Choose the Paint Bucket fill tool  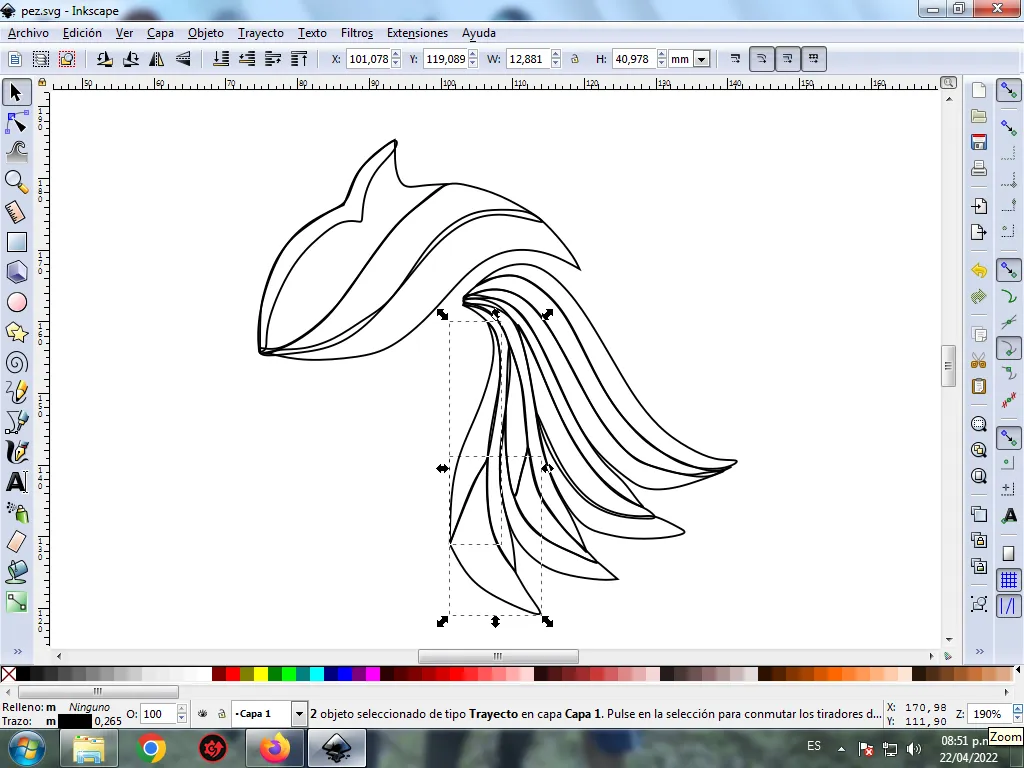coord(16,572)
